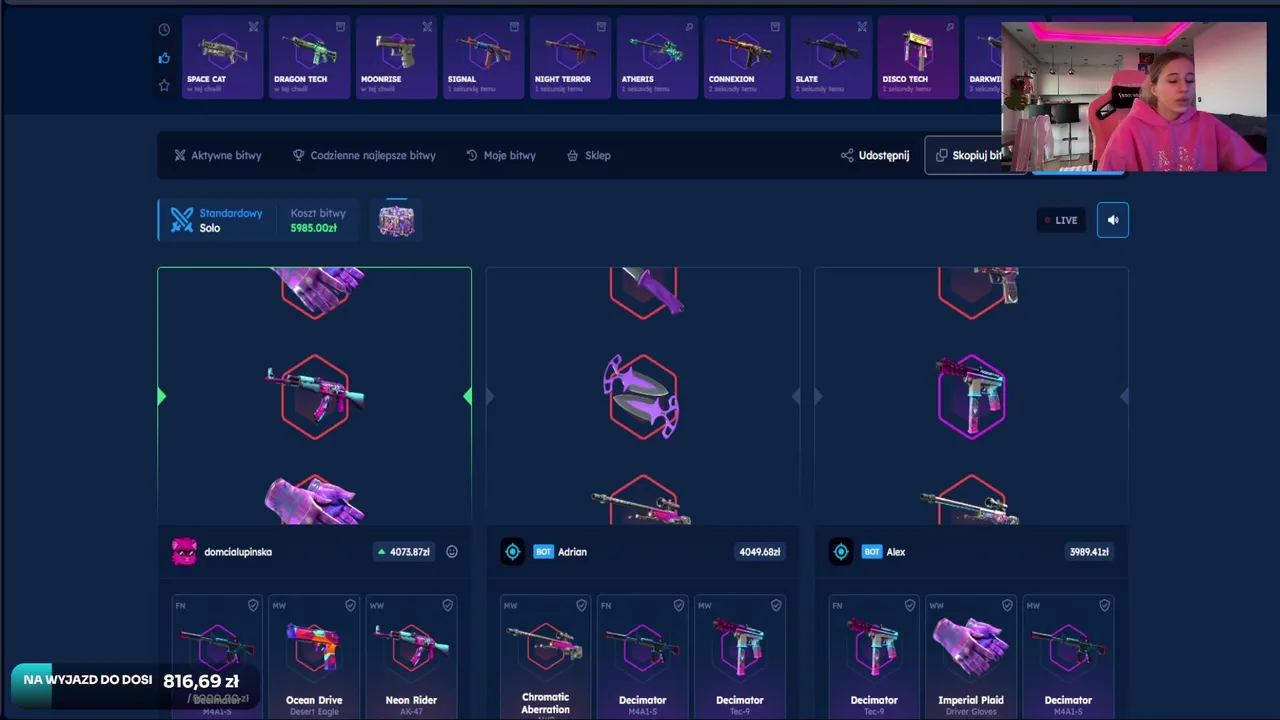Open the star favorites icon

pos(164,86)
